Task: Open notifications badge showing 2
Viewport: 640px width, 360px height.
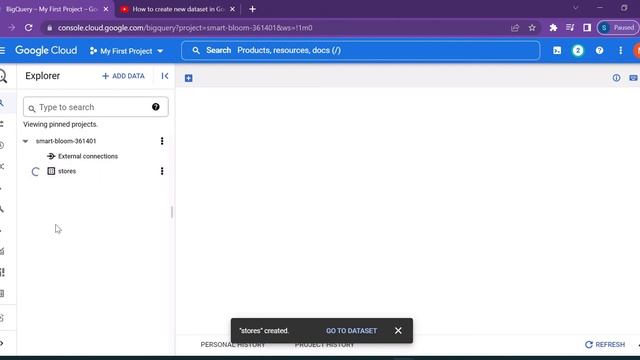Action: point(578,51)
